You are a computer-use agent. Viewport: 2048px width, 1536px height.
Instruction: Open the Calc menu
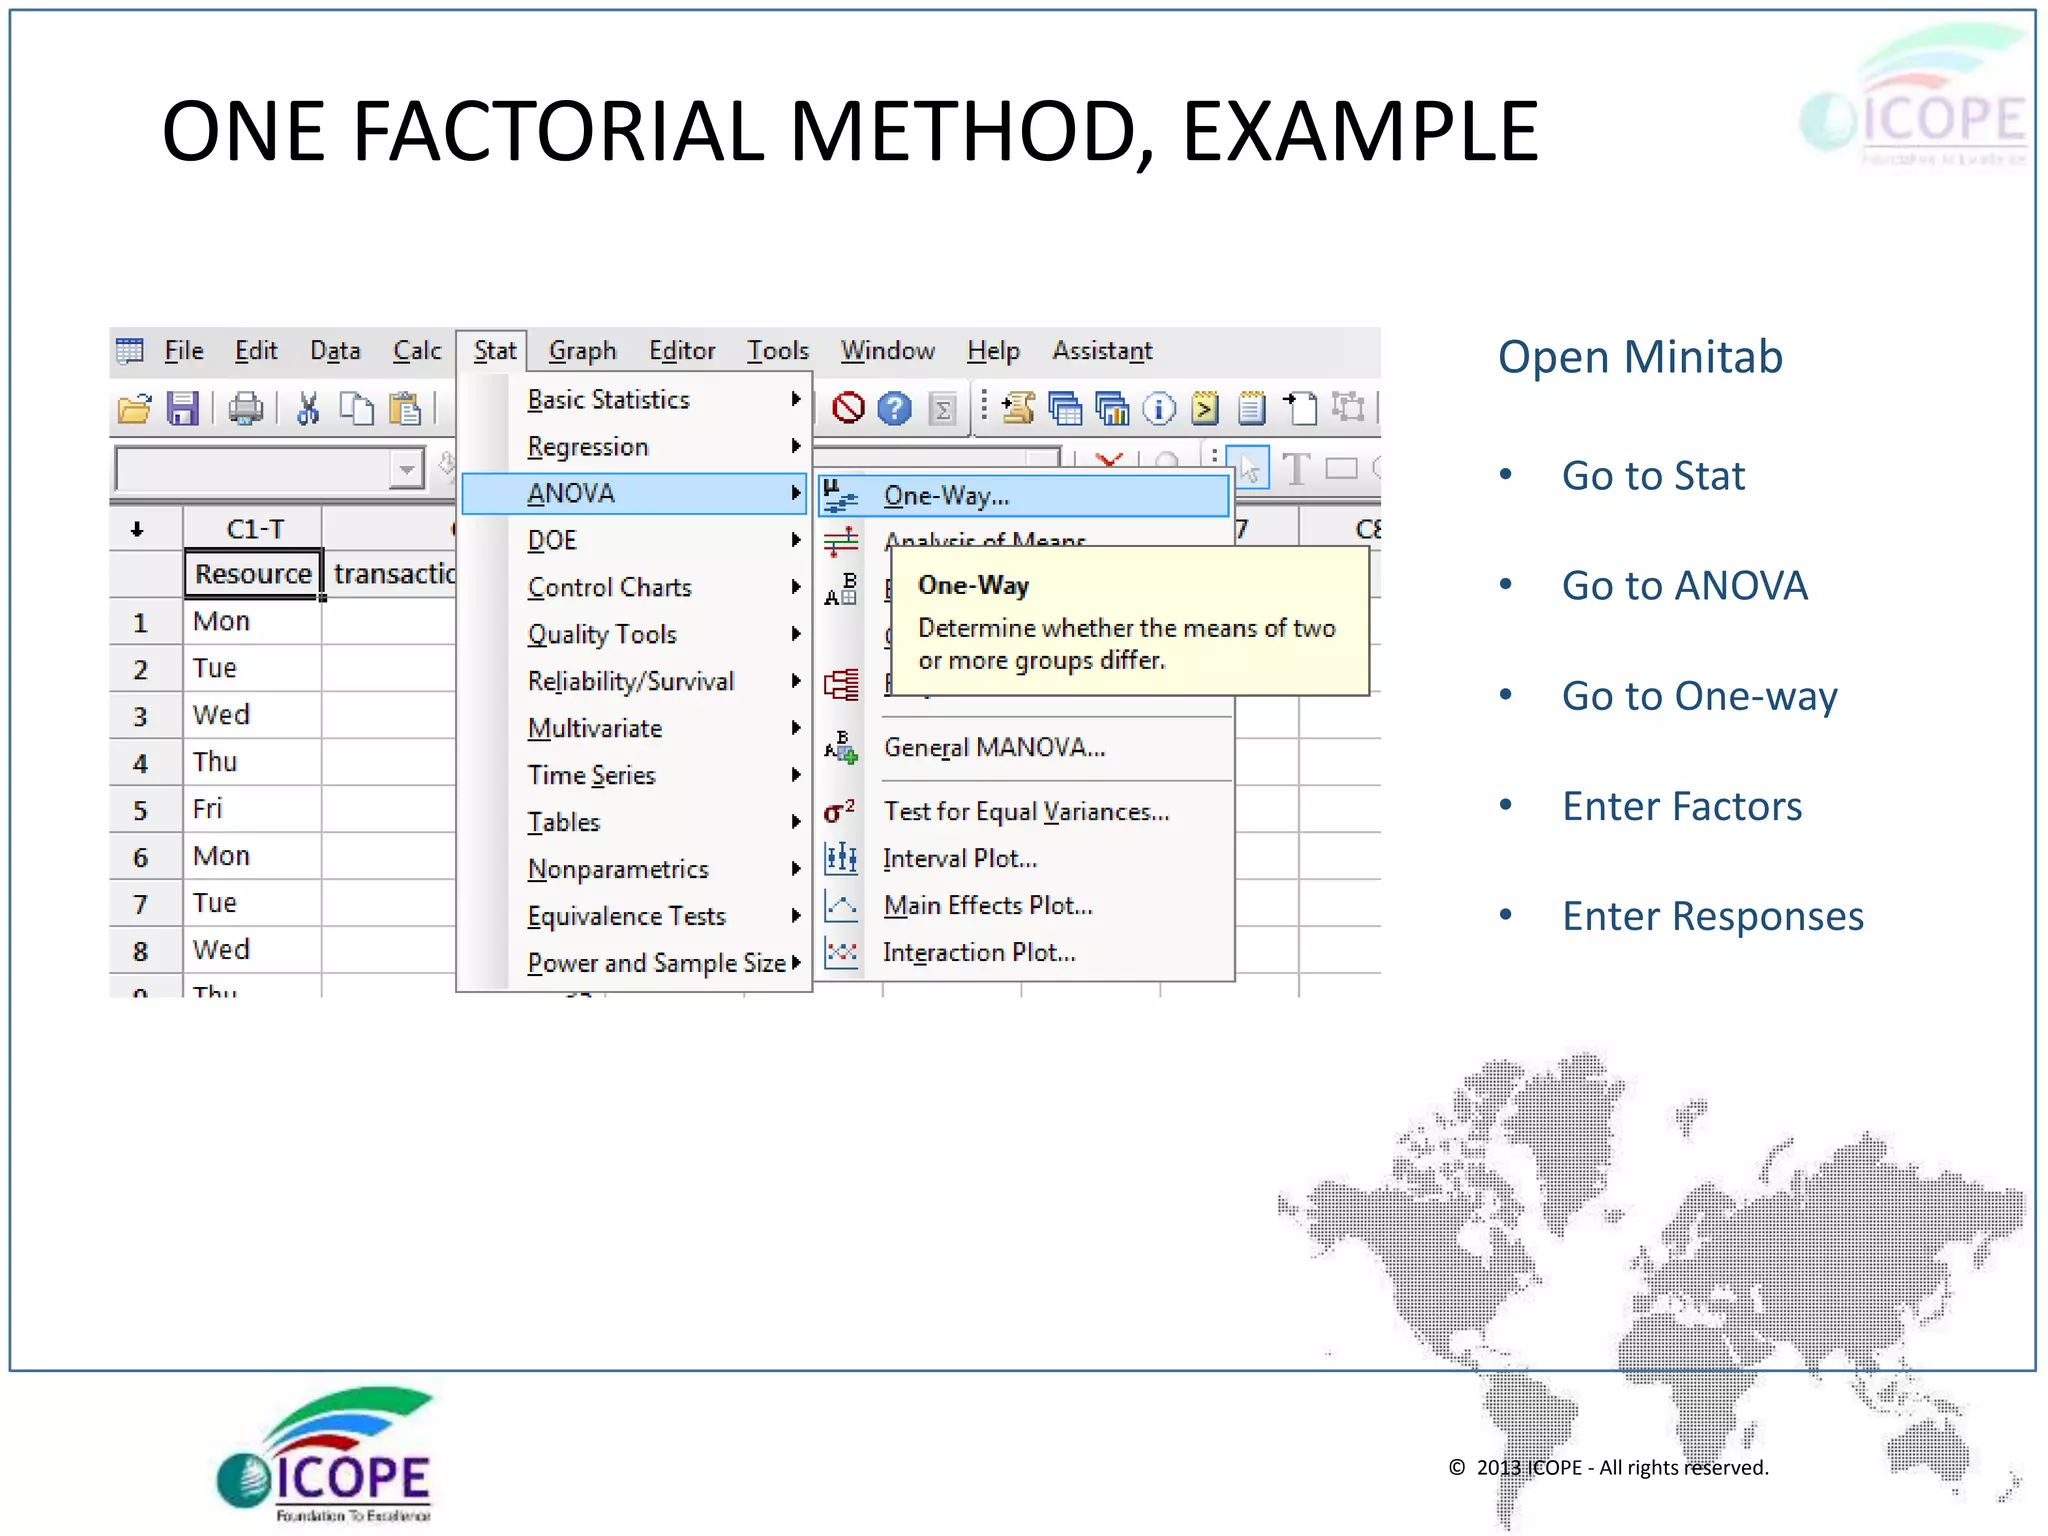click(x=417, y=351)
